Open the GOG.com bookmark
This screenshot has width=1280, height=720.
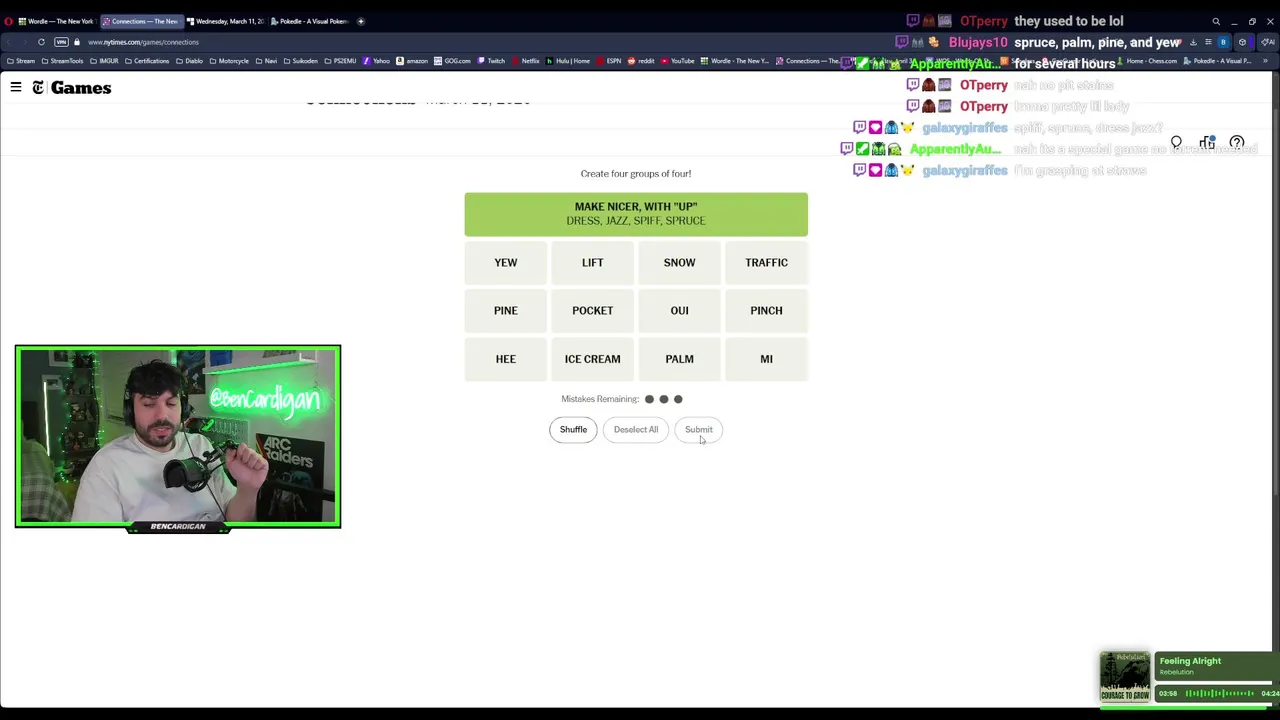click(x=453, y=61)
